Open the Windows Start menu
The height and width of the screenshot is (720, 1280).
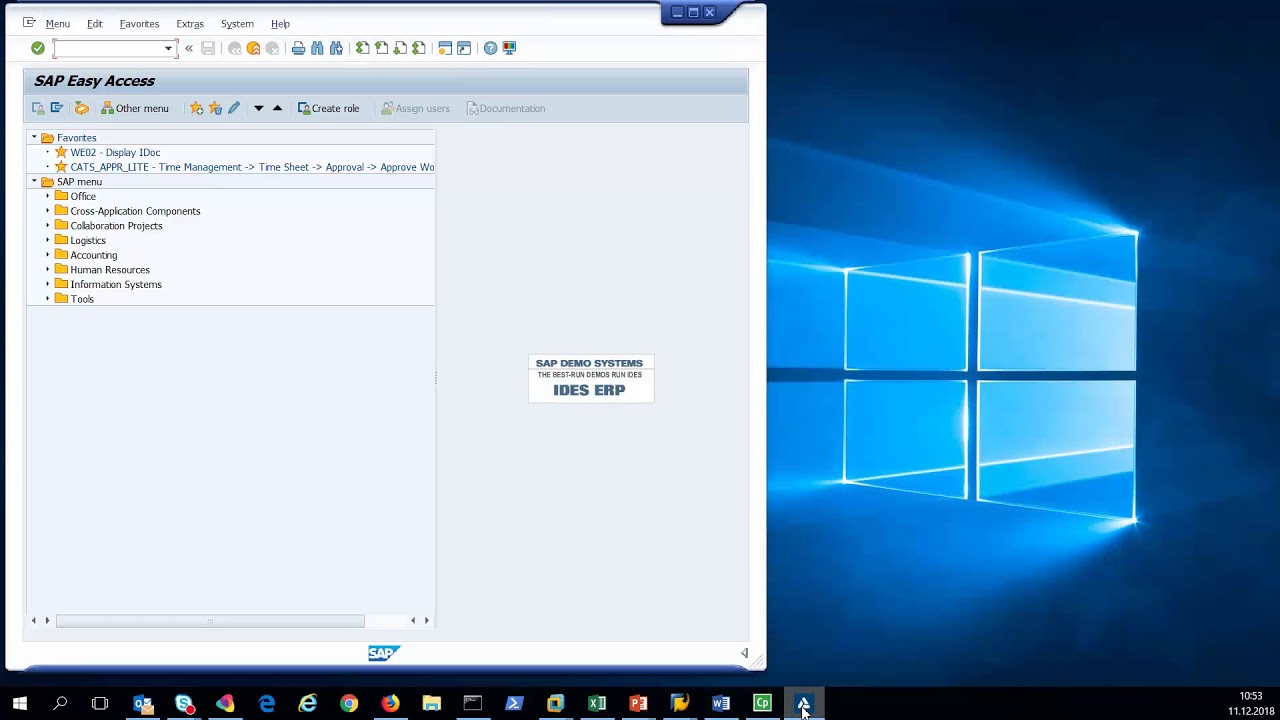[19, 703]
